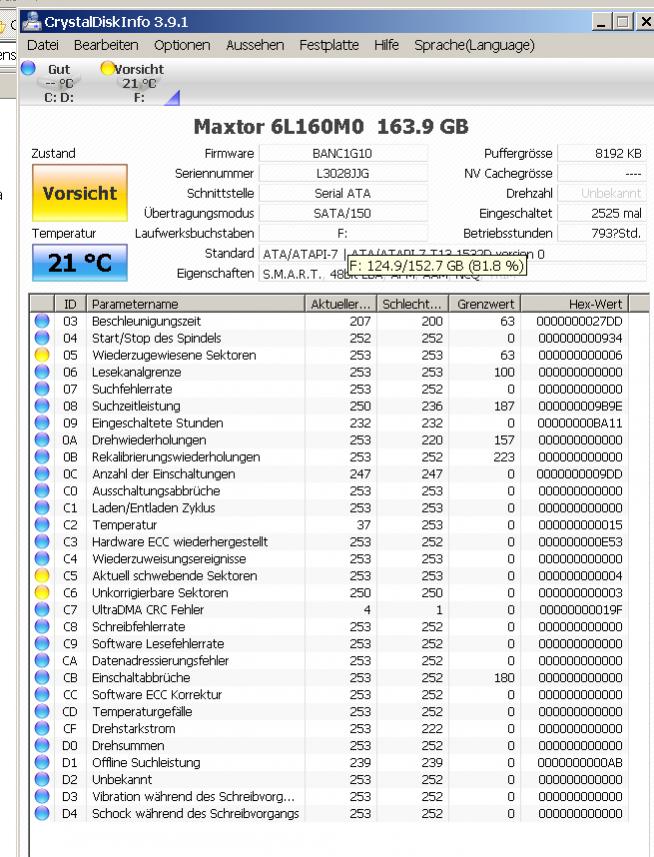Click the Firmware field BANC1G10

[x=343, y=154]
